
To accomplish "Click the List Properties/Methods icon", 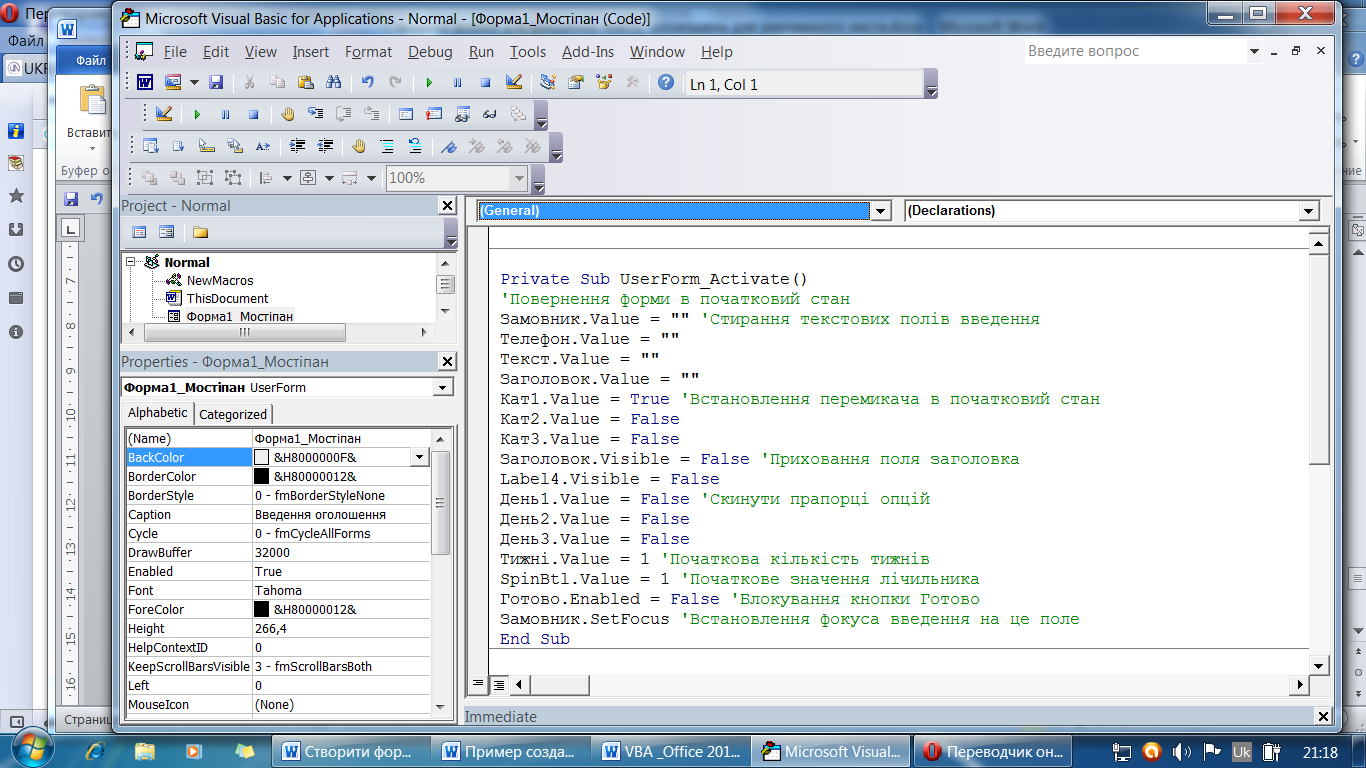I will tap(151, 146).
